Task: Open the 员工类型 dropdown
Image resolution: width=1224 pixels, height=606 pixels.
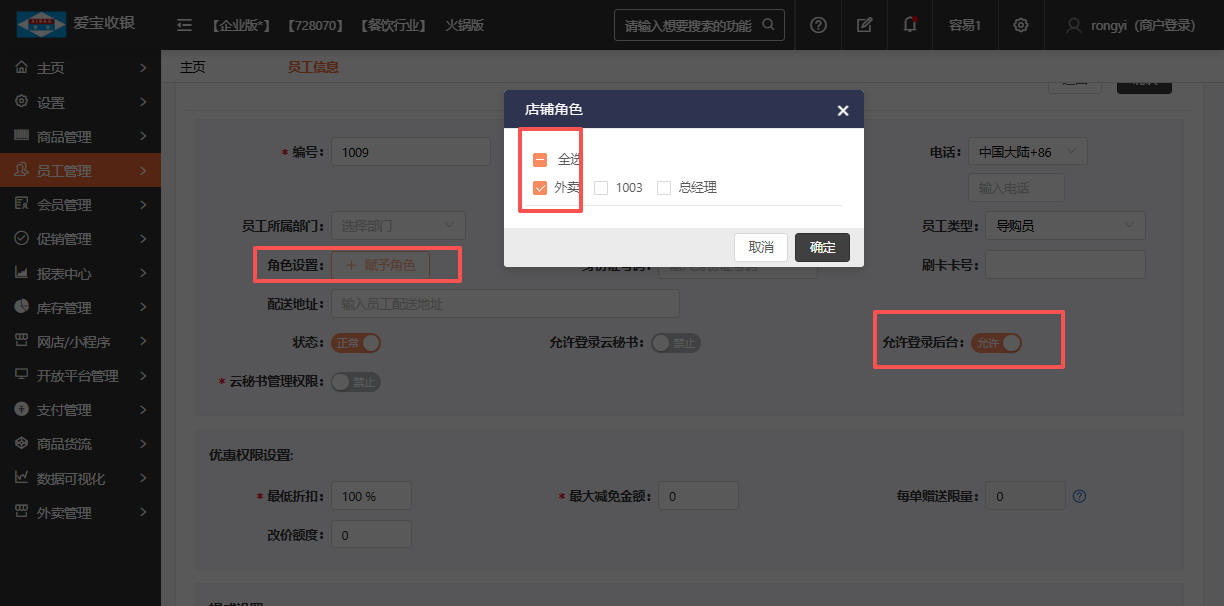Action: point(1065,226)
